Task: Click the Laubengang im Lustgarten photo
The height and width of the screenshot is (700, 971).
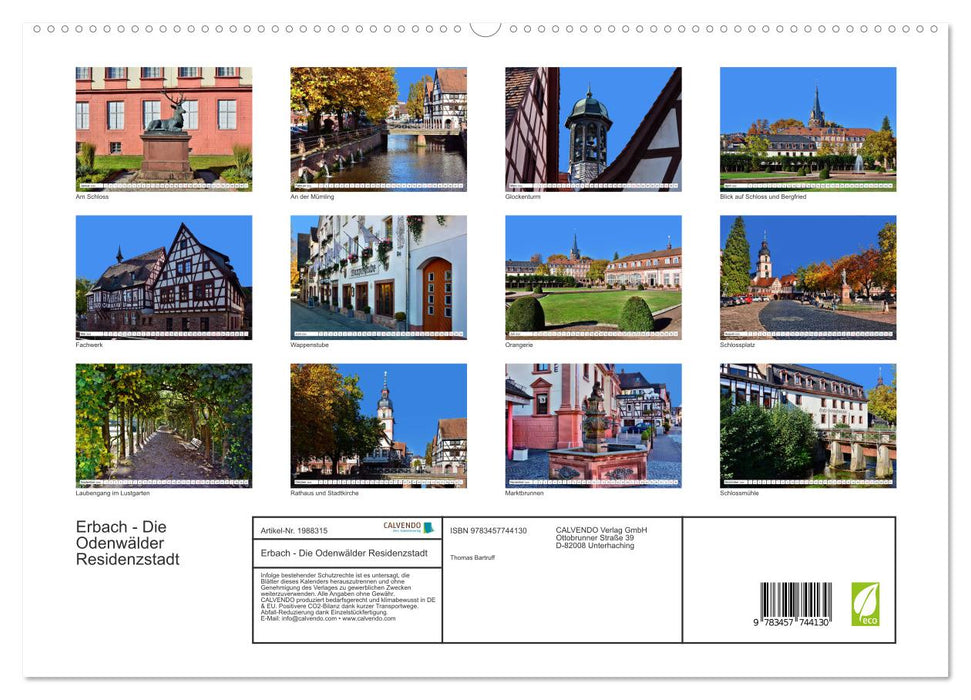Action: 163,426
